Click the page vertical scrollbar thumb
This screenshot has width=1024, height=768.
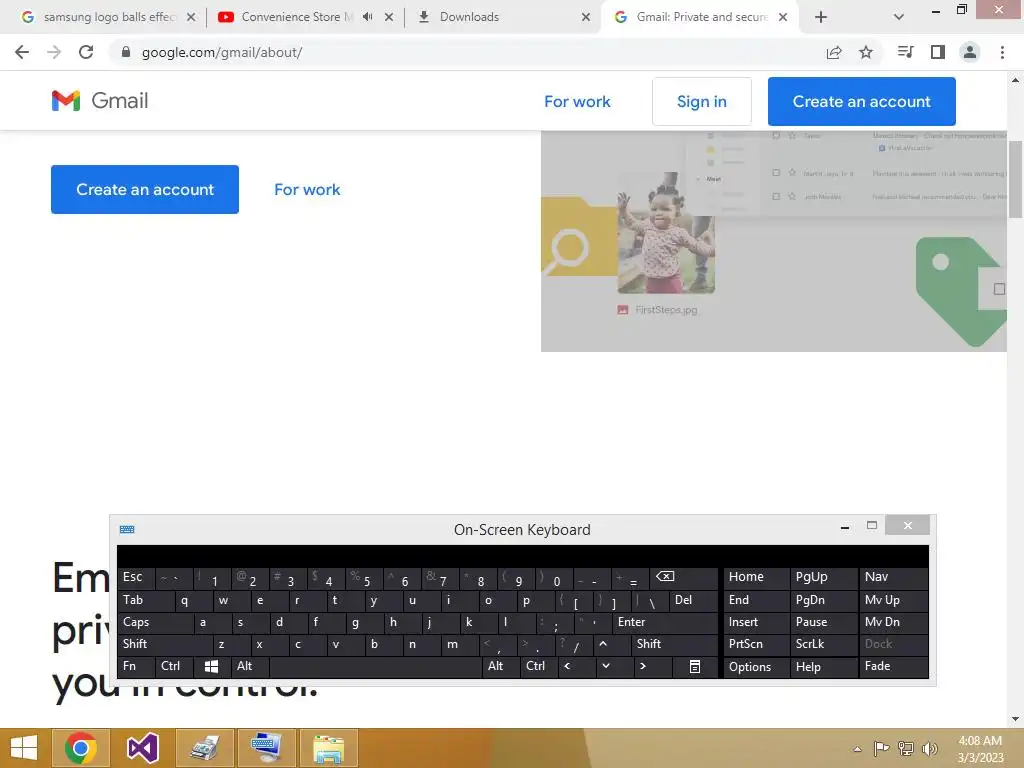pyautogui.click(x=1015, y=180)
